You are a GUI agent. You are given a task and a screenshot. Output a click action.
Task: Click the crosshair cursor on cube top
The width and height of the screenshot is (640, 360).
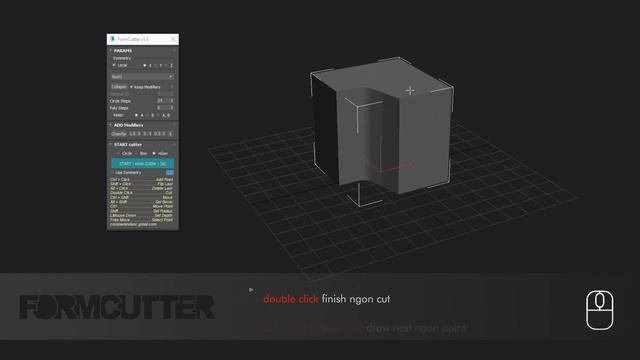[x=410, y=90]
